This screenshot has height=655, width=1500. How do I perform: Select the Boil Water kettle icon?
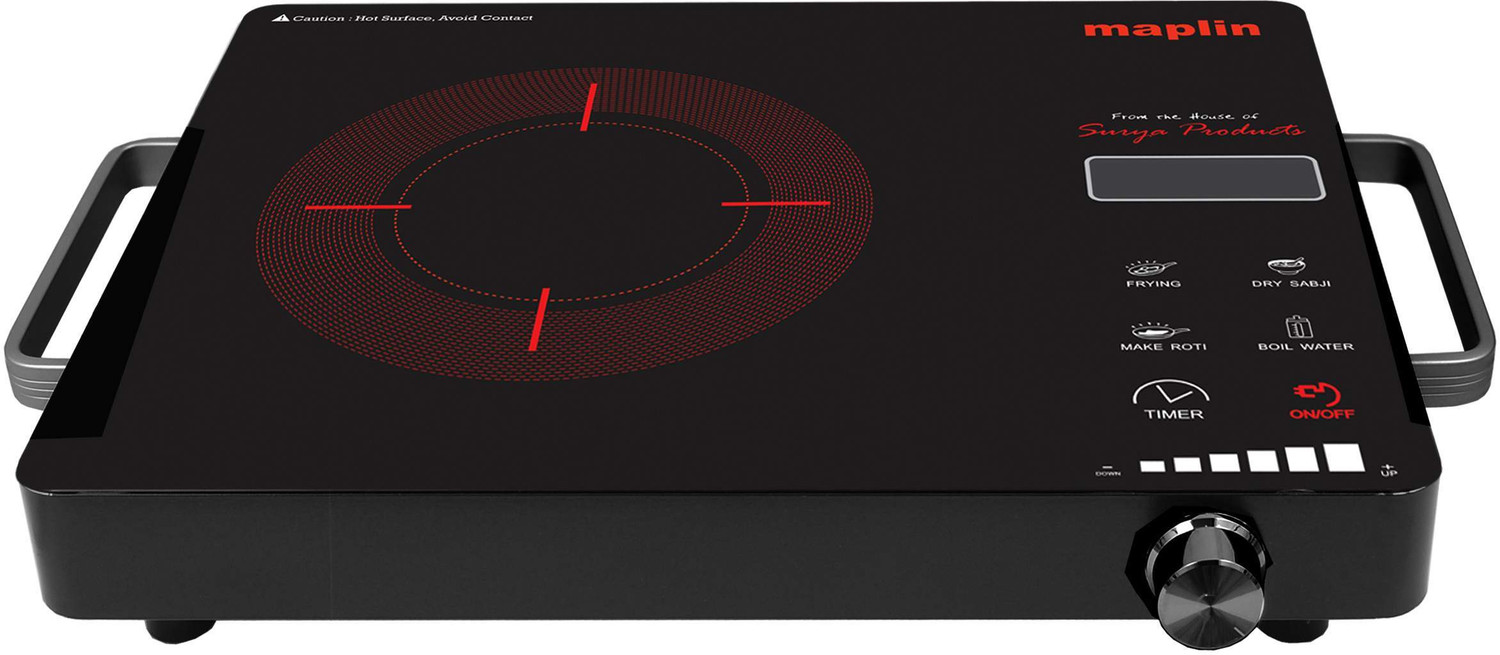[x=1297, y=328]
